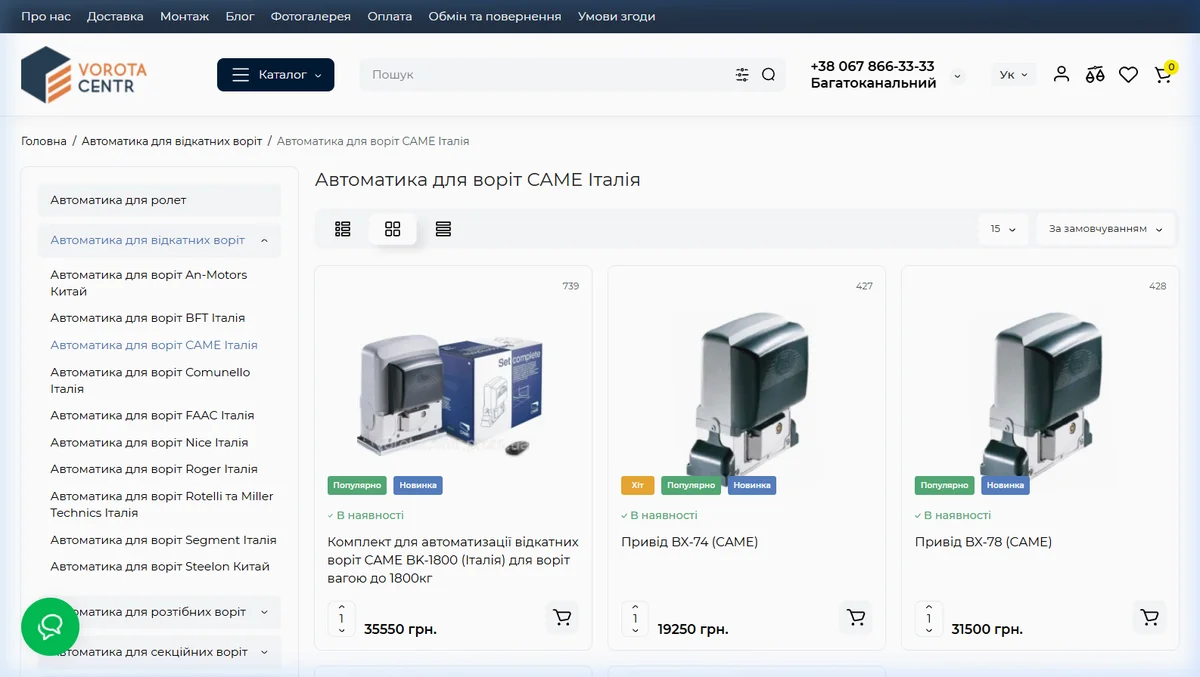Open the Каталог dropdown menu
Image resolution: width=1200 pixels, height=677 pixels.
pos(276,74)
